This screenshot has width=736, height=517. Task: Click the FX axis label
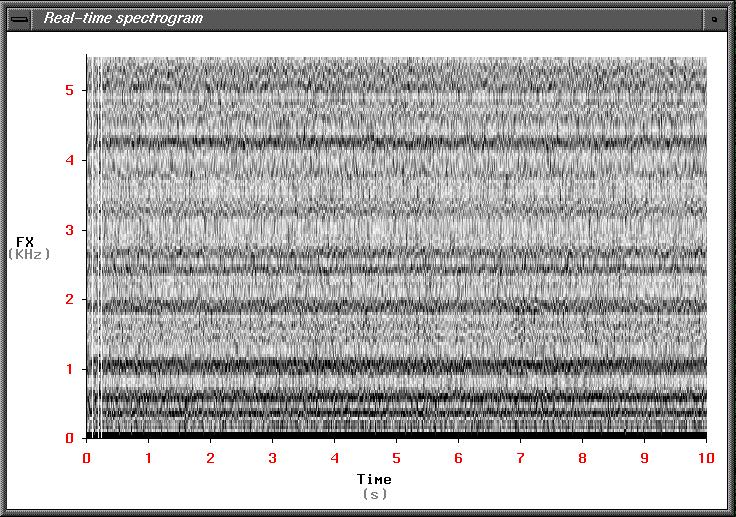pyautogui.click(x=25, y=242)
